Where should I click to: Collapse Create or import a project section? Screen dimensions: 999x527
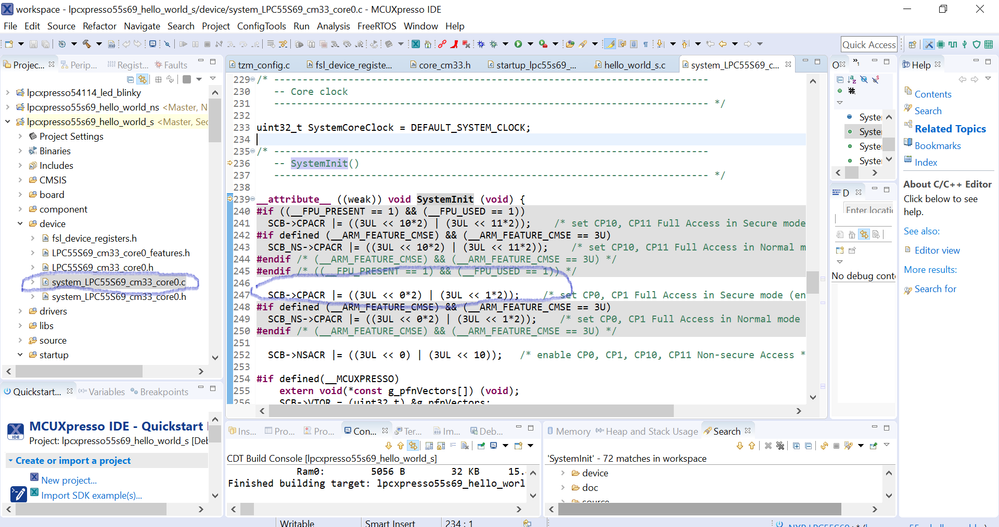(10, 460)
